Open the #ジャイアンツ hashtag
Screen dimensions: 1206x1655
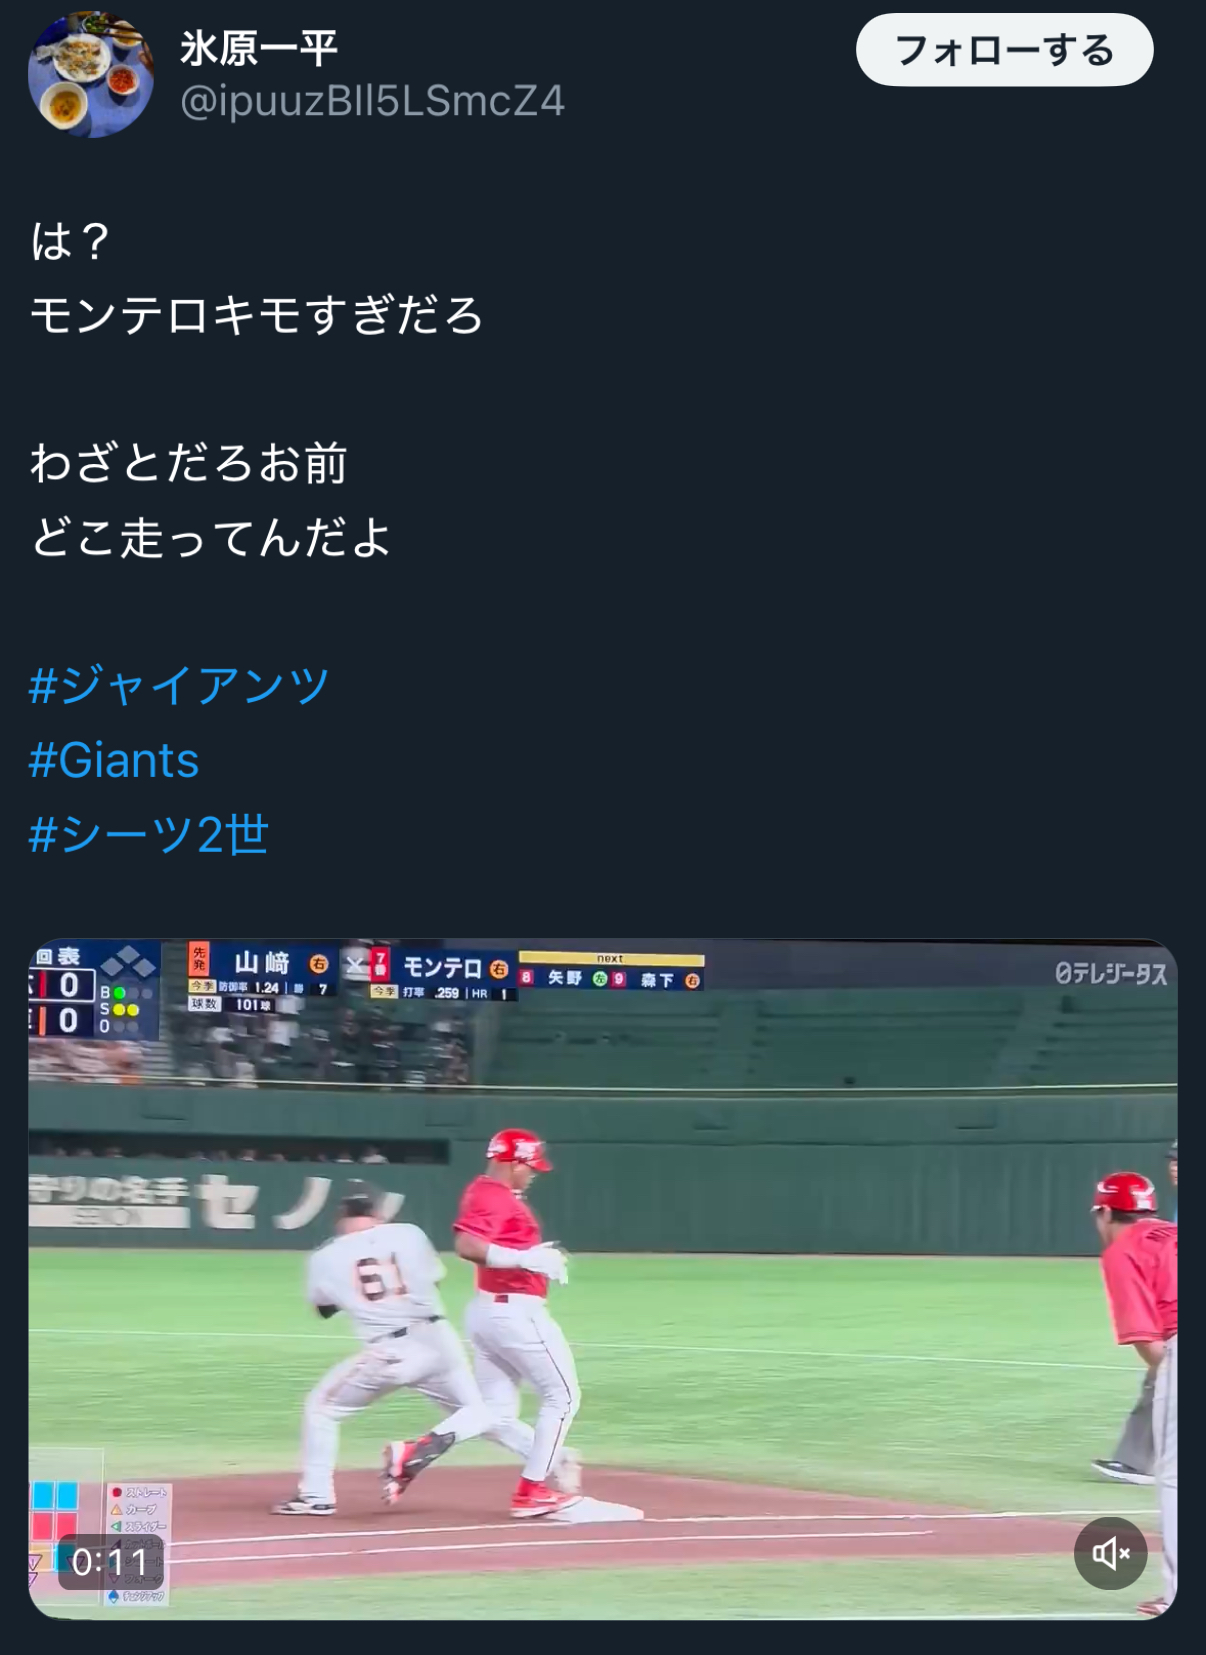coord(179,686)
